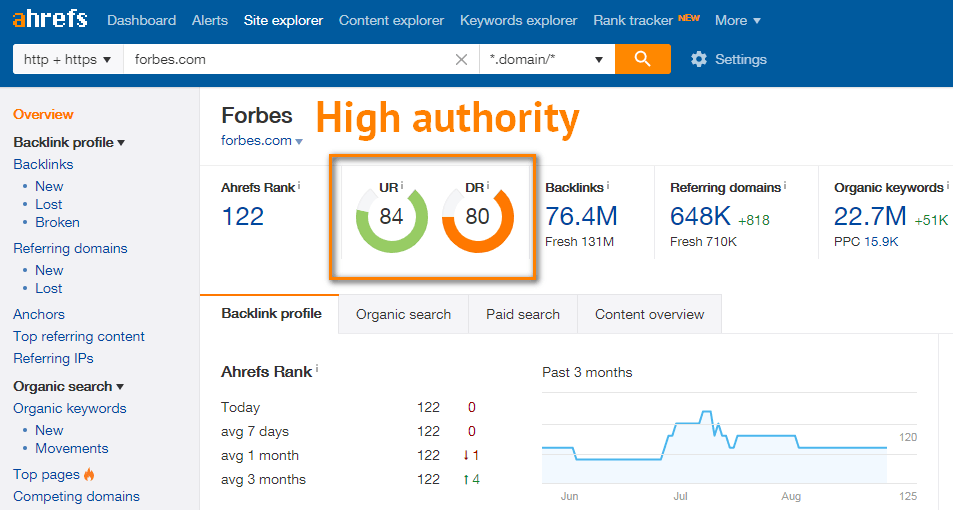Open Competing domains link
Image resolution: width=953 pixels, height=510 pixels.
click(77, 496)
